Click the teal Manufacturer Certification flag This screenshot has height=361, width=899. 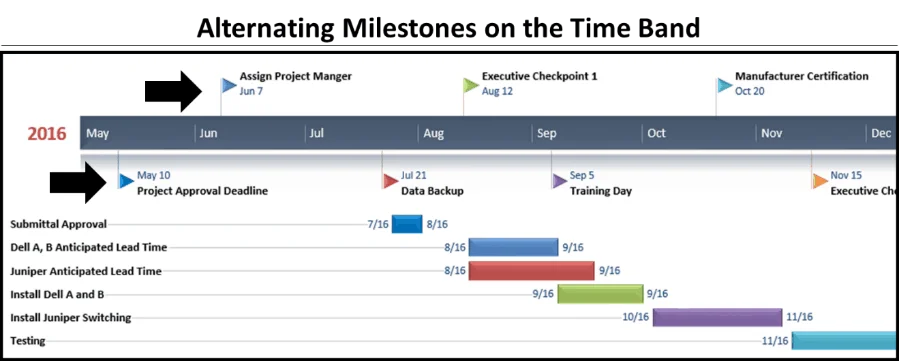pos(725,85)
